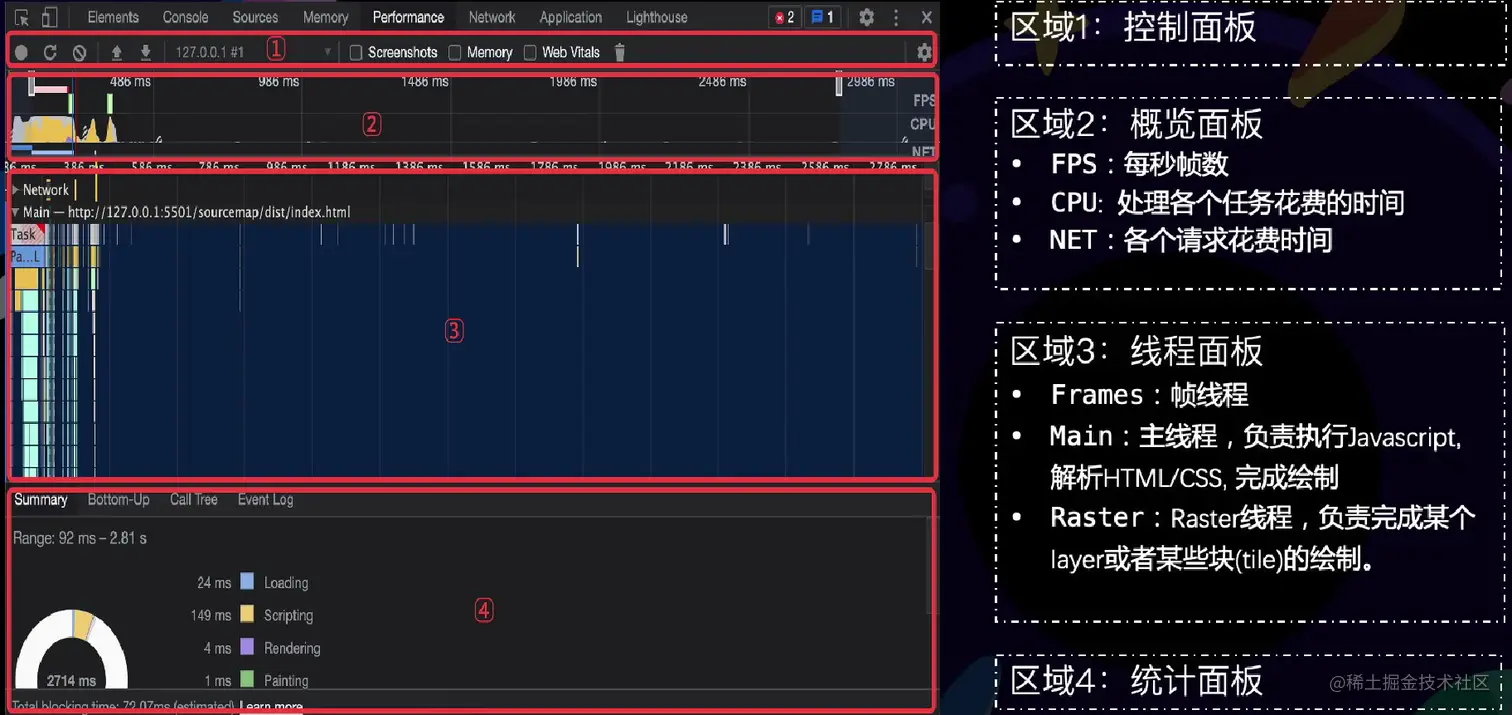Tick the Web Vitals checkbox

(x=530, y=52)
